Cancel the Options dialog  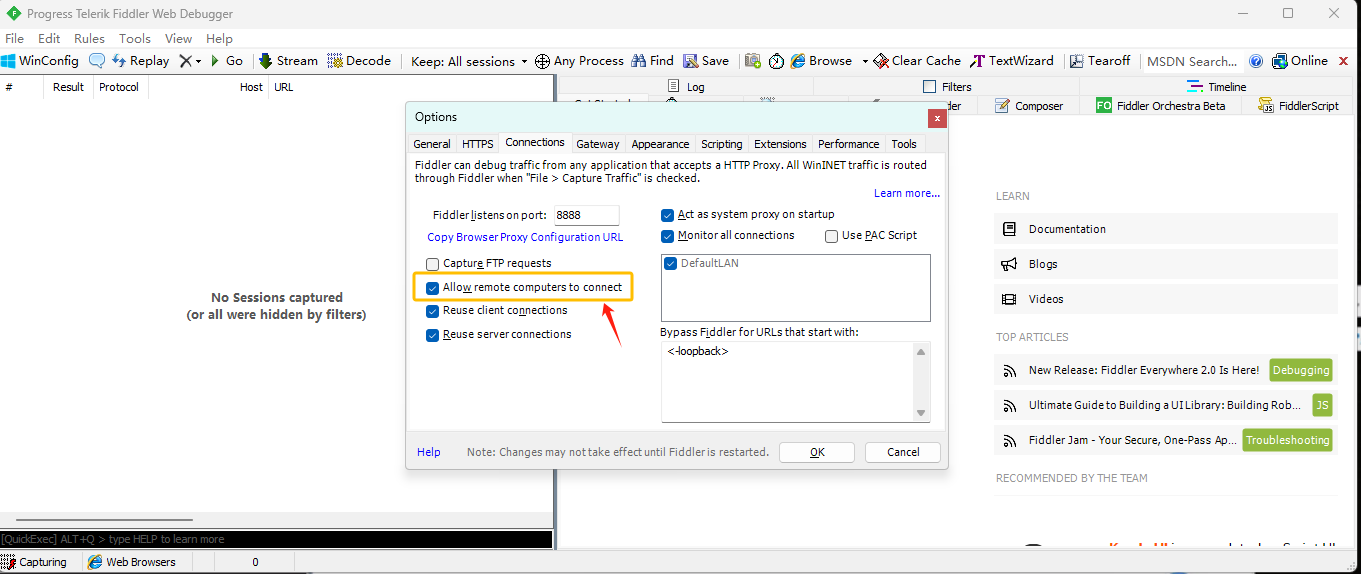pos(903,452)
